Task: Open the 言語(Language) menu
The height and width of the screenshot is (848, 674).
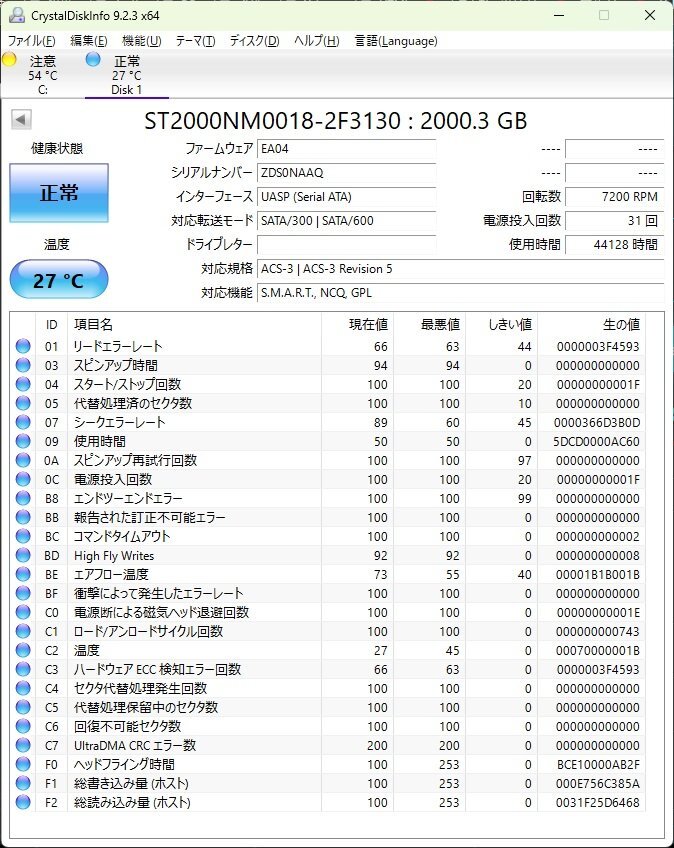Action: 396,41
